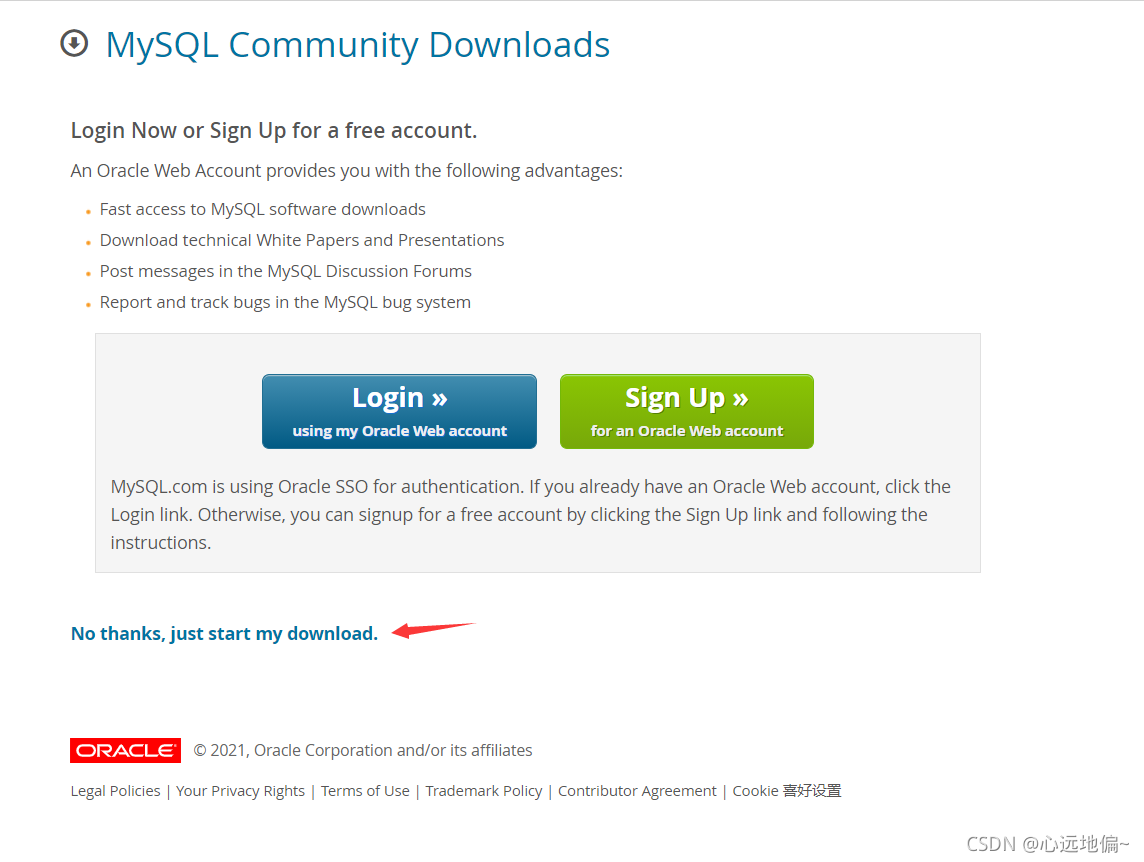Click the red arrow annotation
The image size is (1144, 862).
click(433, 630)
